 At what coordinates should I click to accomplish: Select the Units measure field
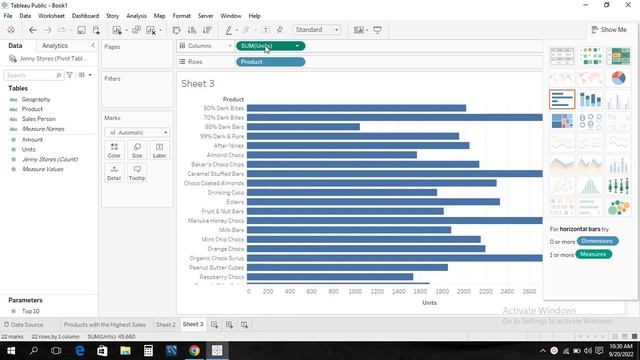29,149
